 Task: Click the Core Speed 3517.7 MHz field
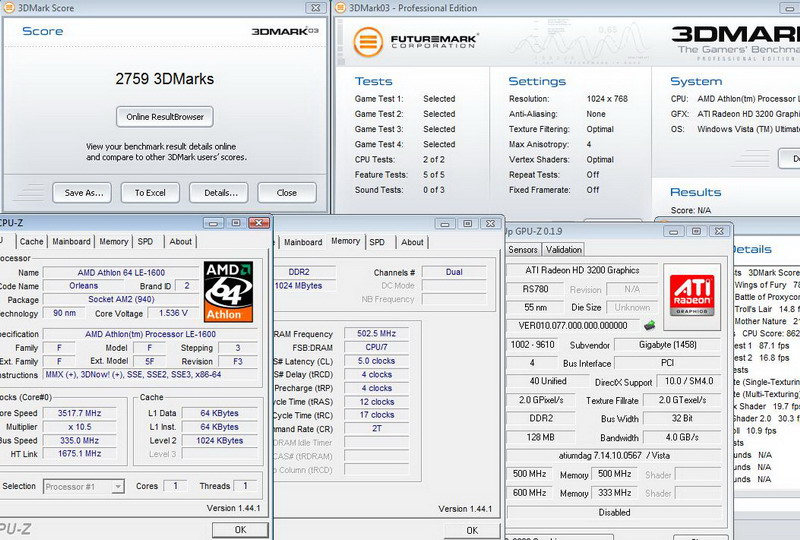tap(80, 413)
